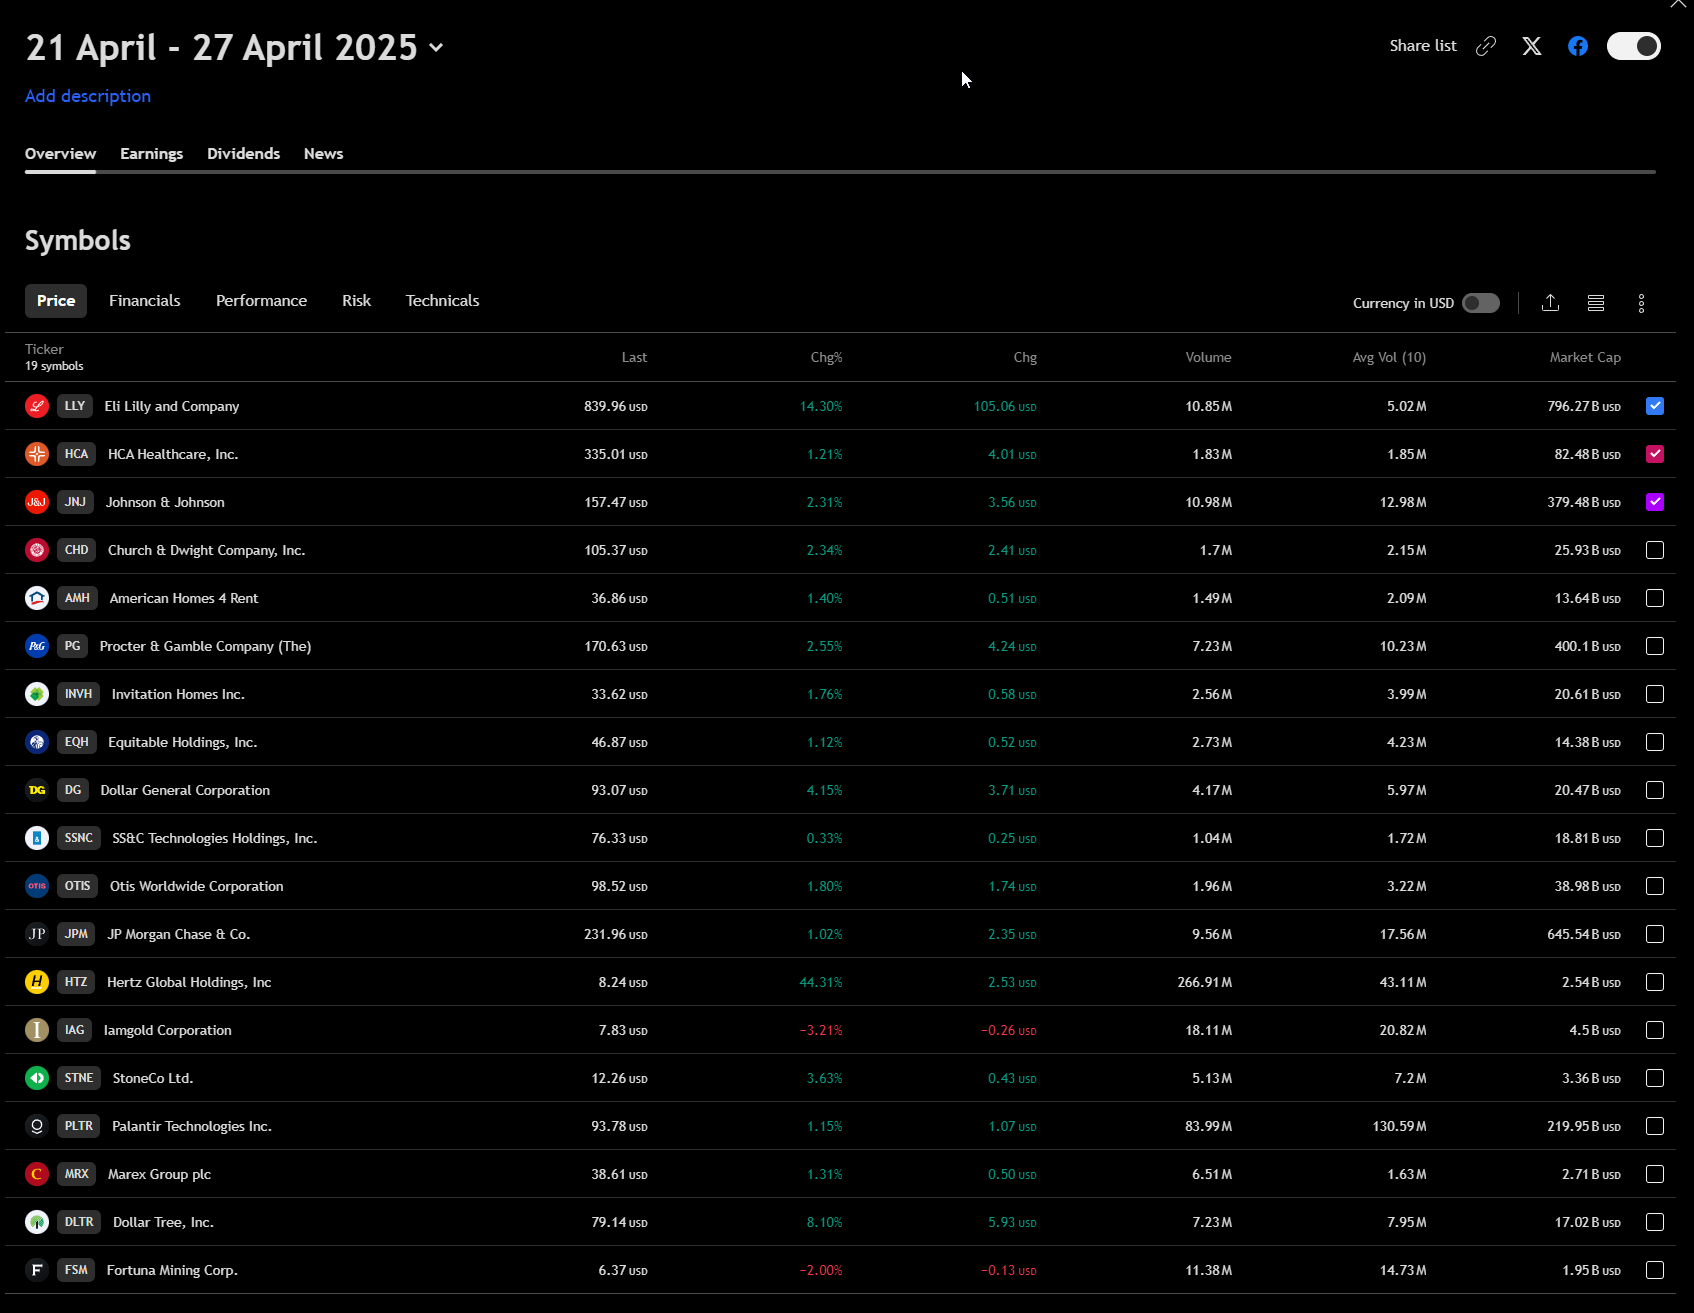Image resolution: width=1694 pixels, height=1313 pixels.
Task: Click the Church & Dwight logo icon
Action: click(x=37, y=550)
